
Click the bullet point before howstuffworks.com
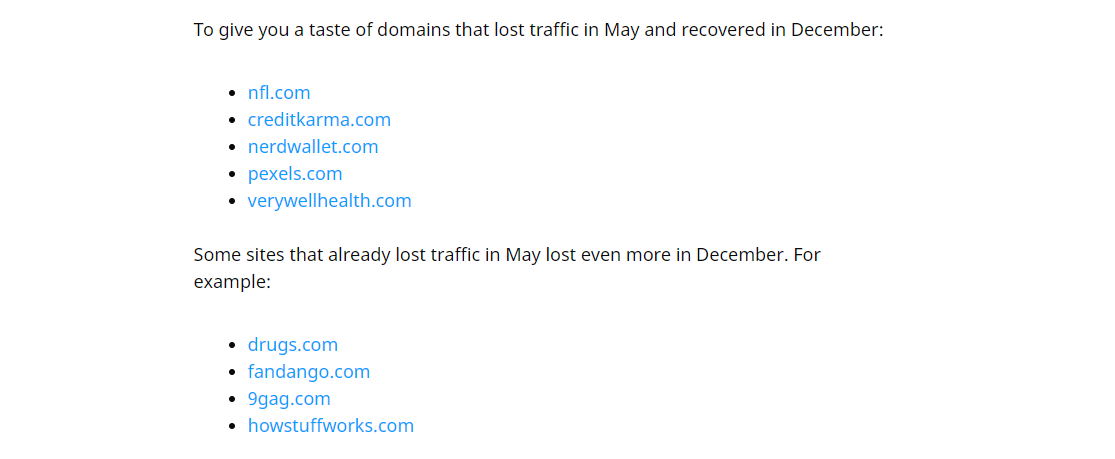pyautogui.click(x=233, y=427)
